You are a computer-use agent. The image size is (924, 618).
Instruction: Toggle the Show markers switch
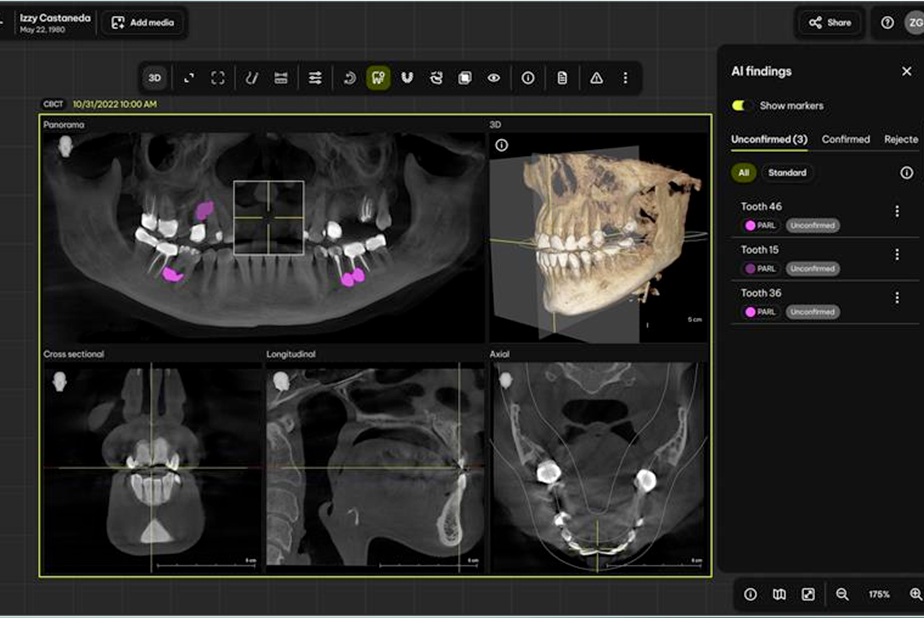click(x=740, y=105)
